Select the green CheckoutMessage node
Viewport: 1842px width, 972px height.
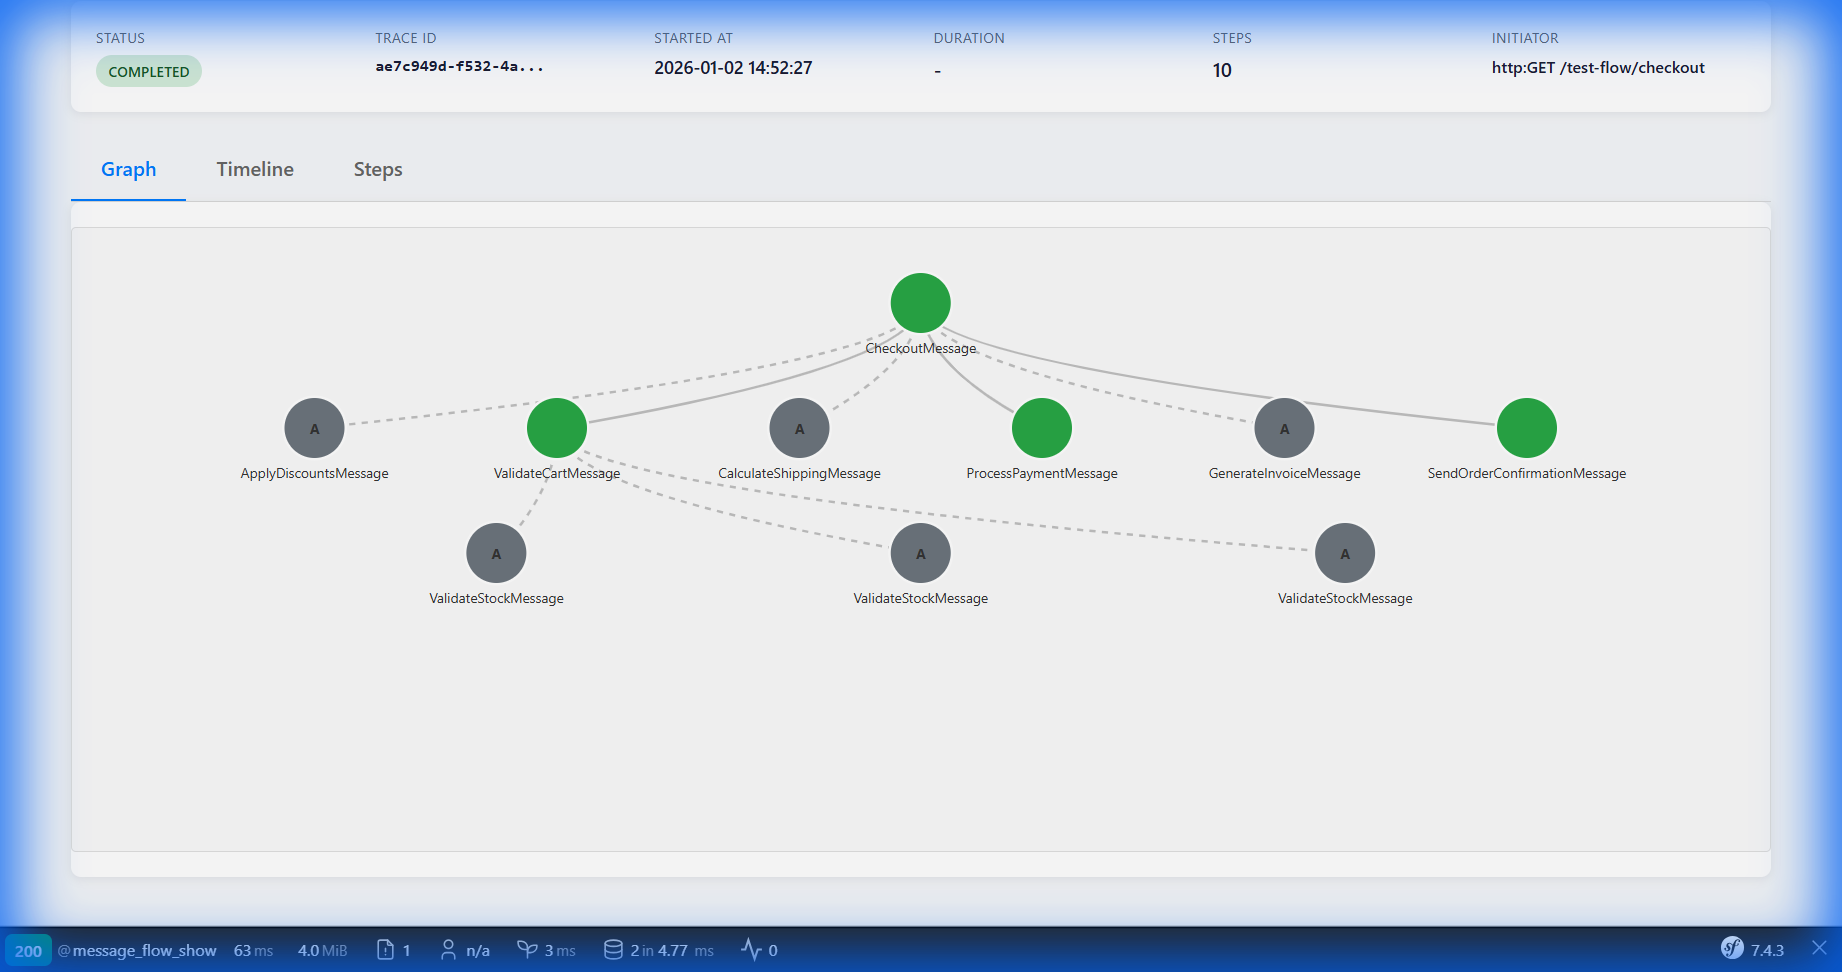[x=919, y=302]
